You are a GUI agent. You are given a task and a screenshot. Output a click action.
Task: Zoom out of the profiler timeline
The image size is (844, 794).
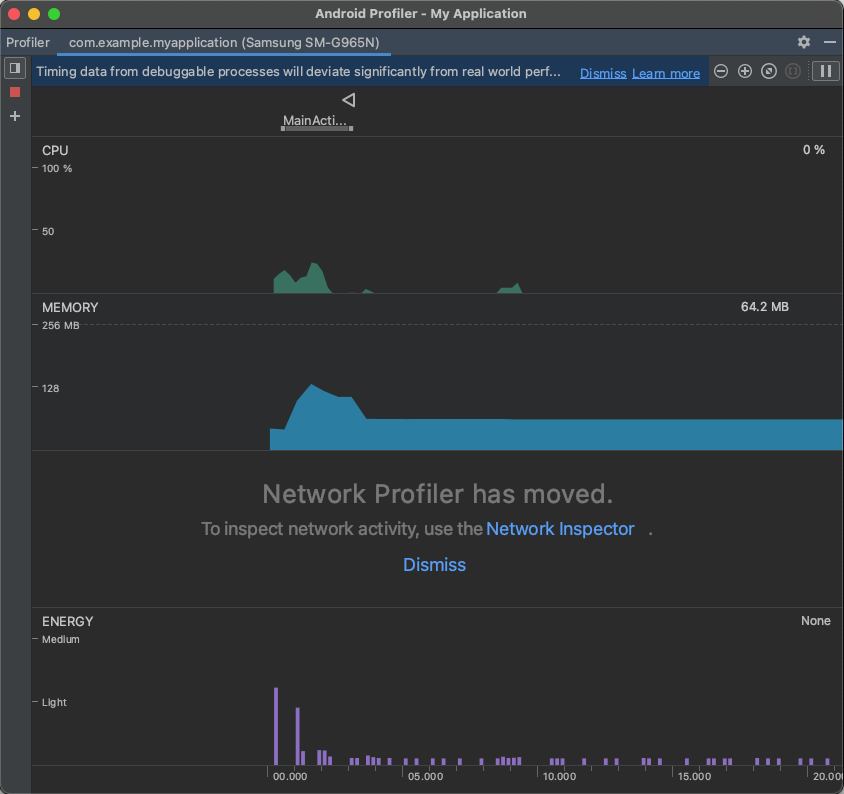(x=721, y=71)
